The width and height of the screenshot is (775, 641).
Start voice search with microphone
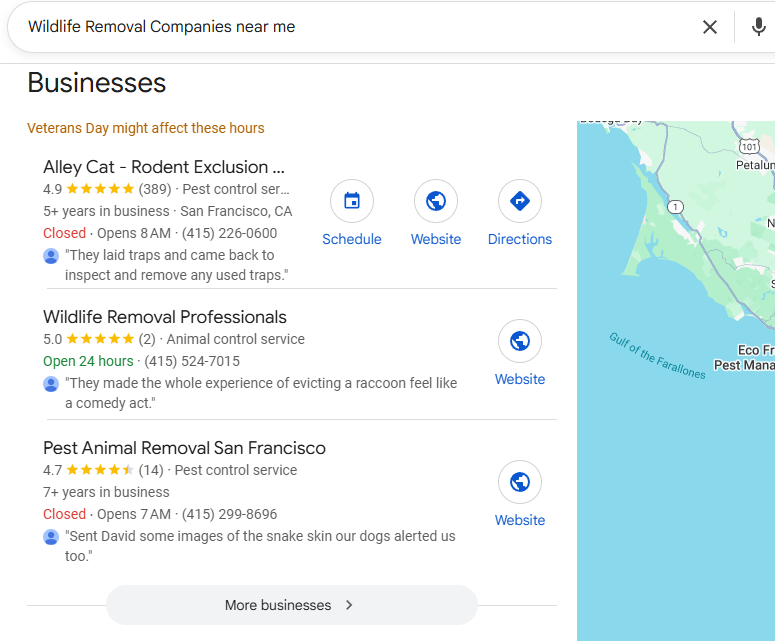(x=759, y=27)
